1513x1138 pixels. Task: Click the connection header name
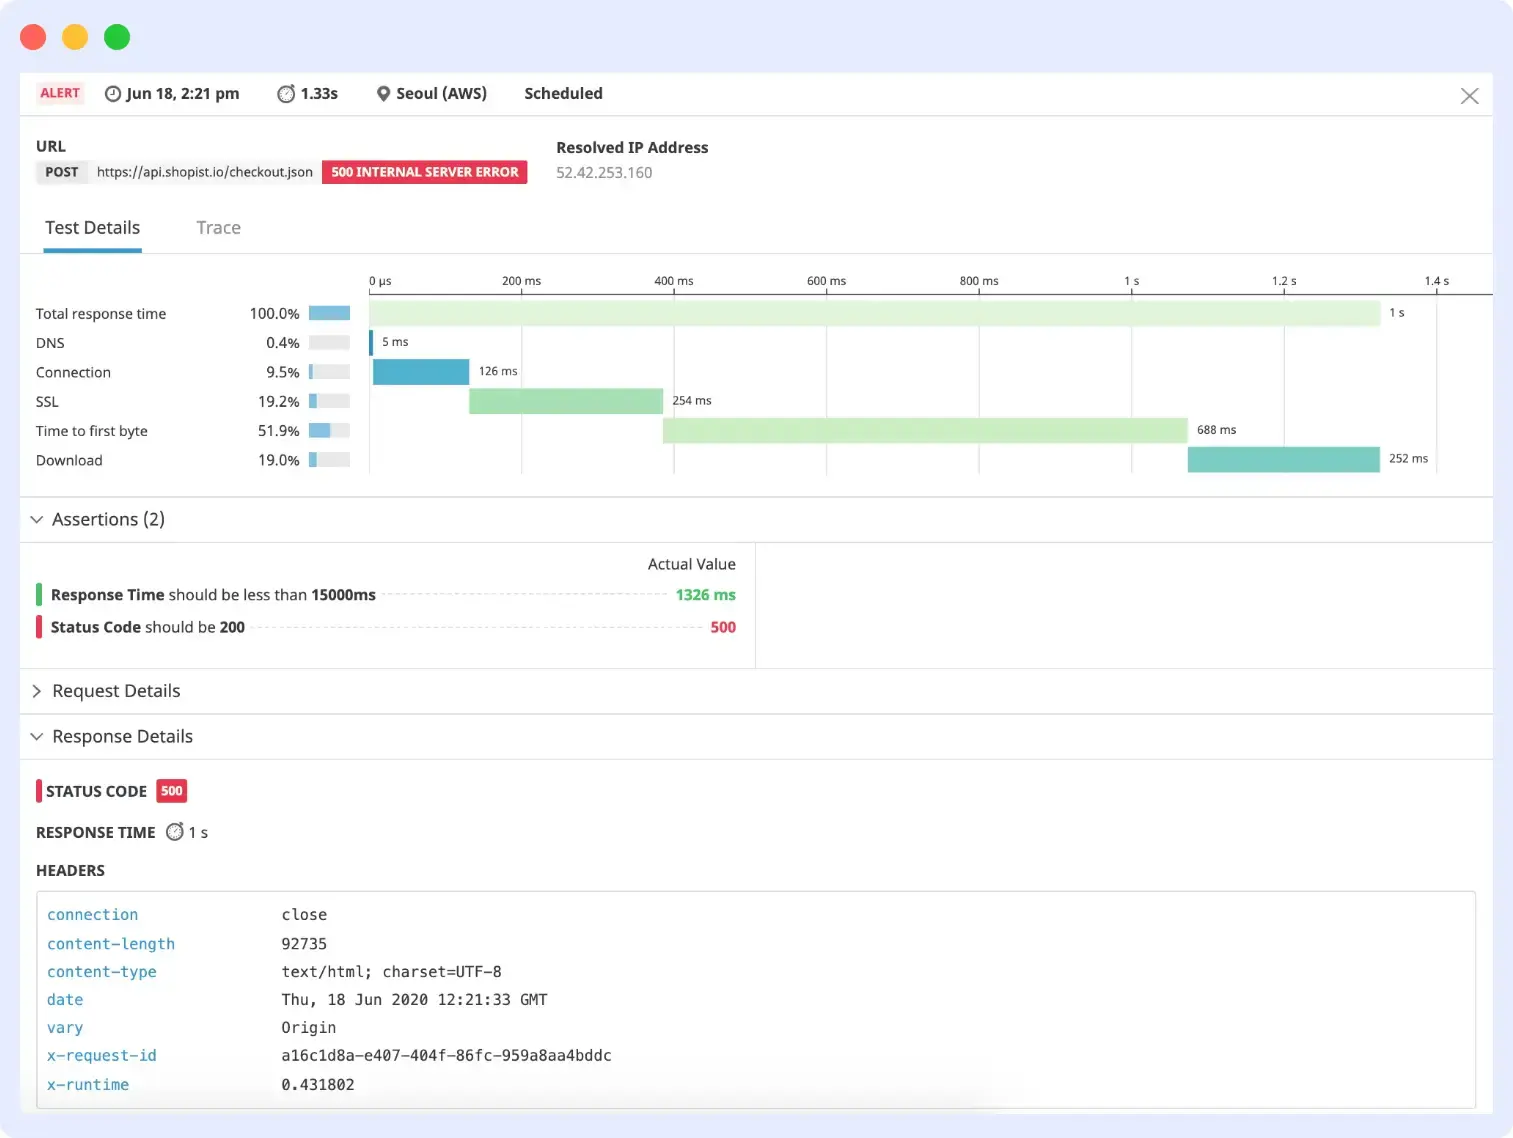point(93,915)
